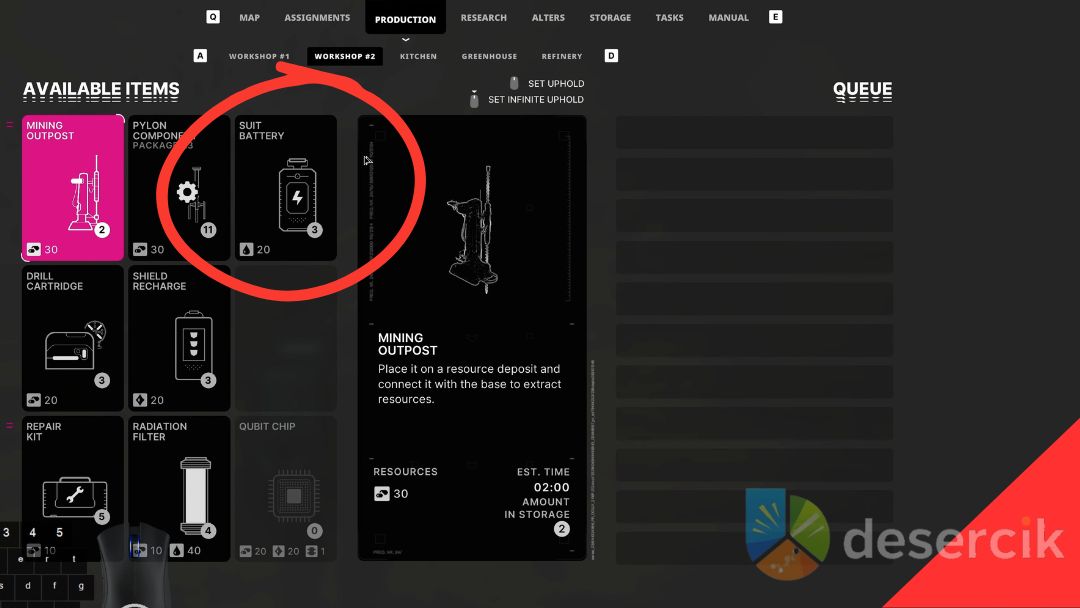The height and width of the screenshot is (608, 1080).
Task: Select the Mining Outpost item card
Action: [73, 187]
